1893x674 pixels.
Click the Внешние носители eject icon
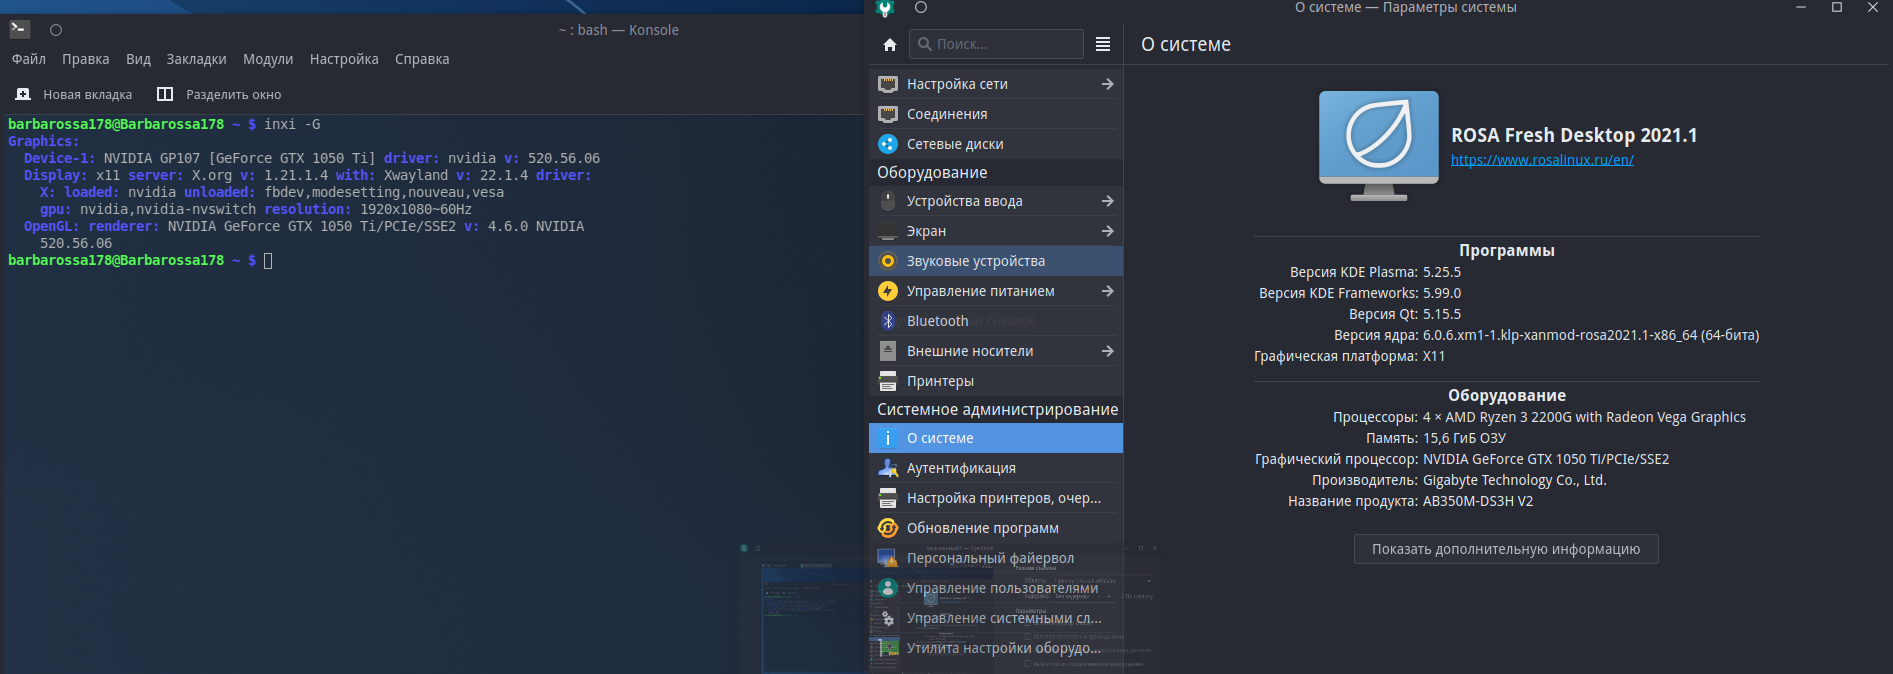pos(888,351)
